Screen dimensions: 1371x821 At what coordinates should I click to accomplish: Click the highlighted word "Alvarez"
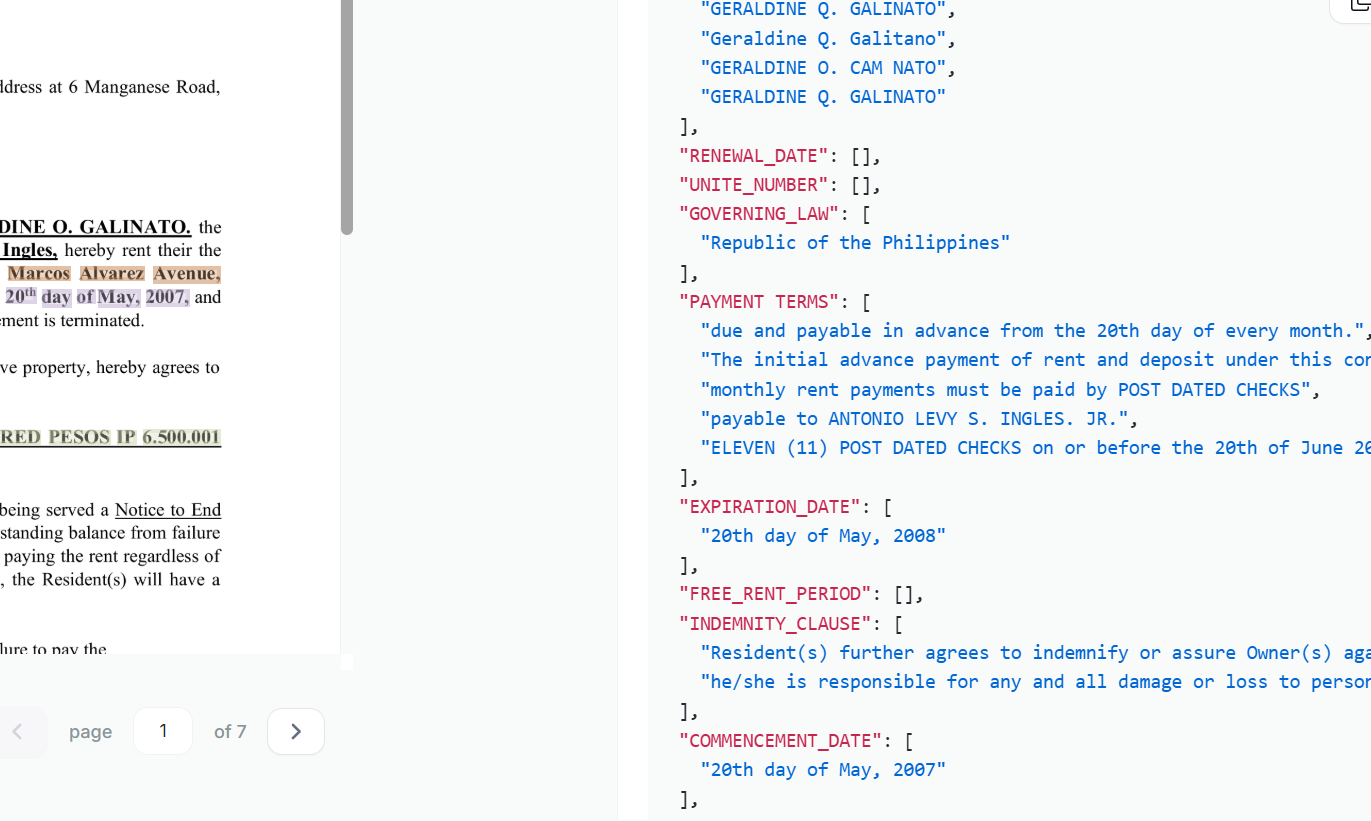112,274
